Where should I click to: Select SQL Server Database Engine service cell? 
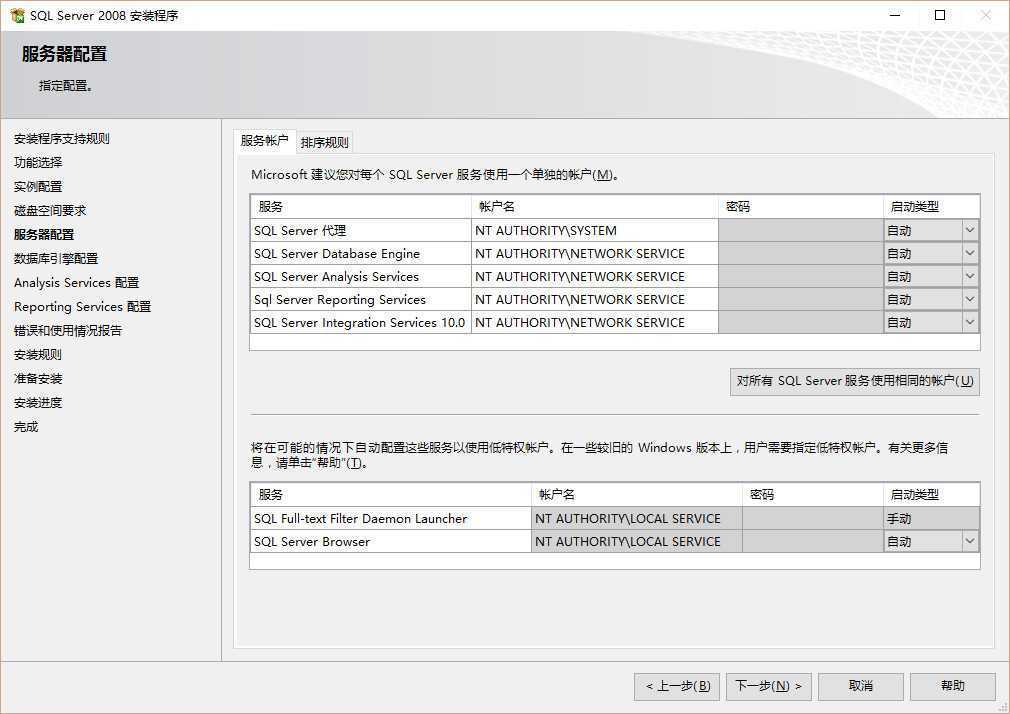pos(361,253)
